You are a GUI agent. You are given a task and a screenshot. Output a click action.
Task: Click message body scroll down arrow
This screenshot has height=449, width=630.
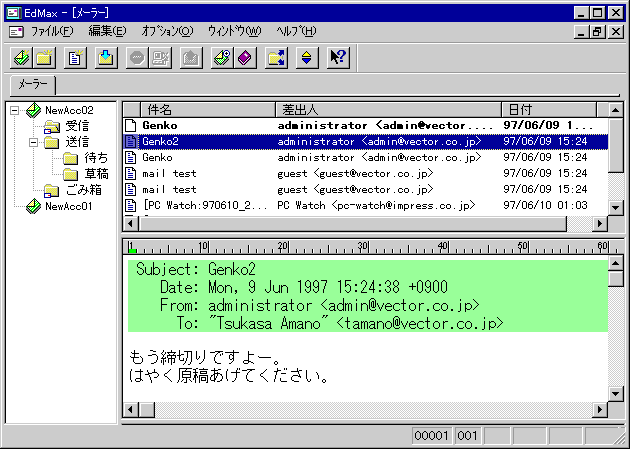(616, 394)
